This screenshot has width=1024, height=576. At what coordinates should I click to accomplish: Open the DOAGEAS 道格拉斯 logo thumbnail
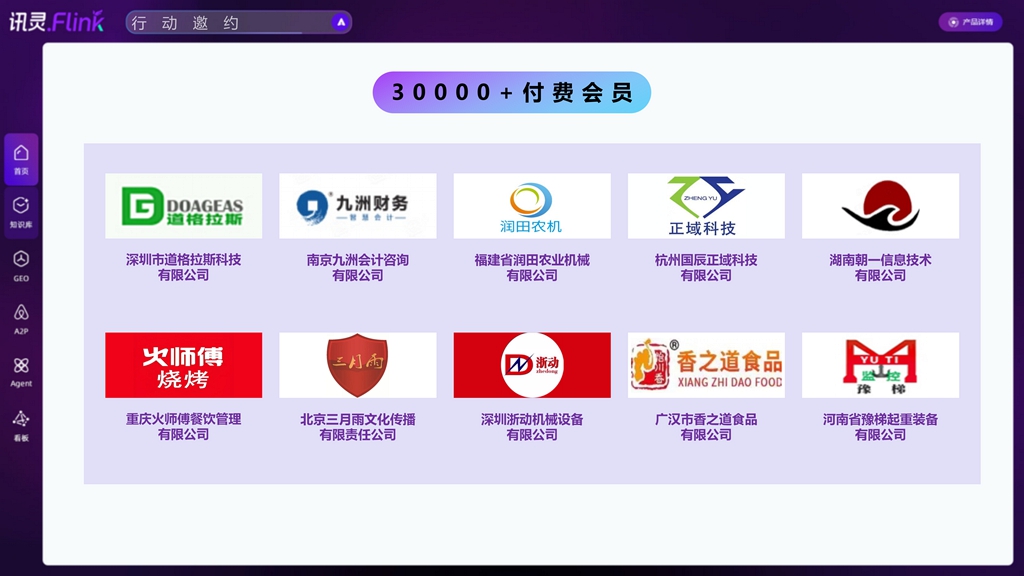(184, 206)
